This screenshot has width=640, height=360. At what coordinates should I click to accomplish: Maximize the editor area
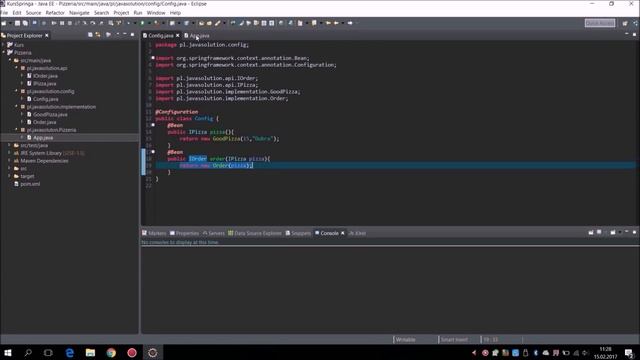click(634, 35)
